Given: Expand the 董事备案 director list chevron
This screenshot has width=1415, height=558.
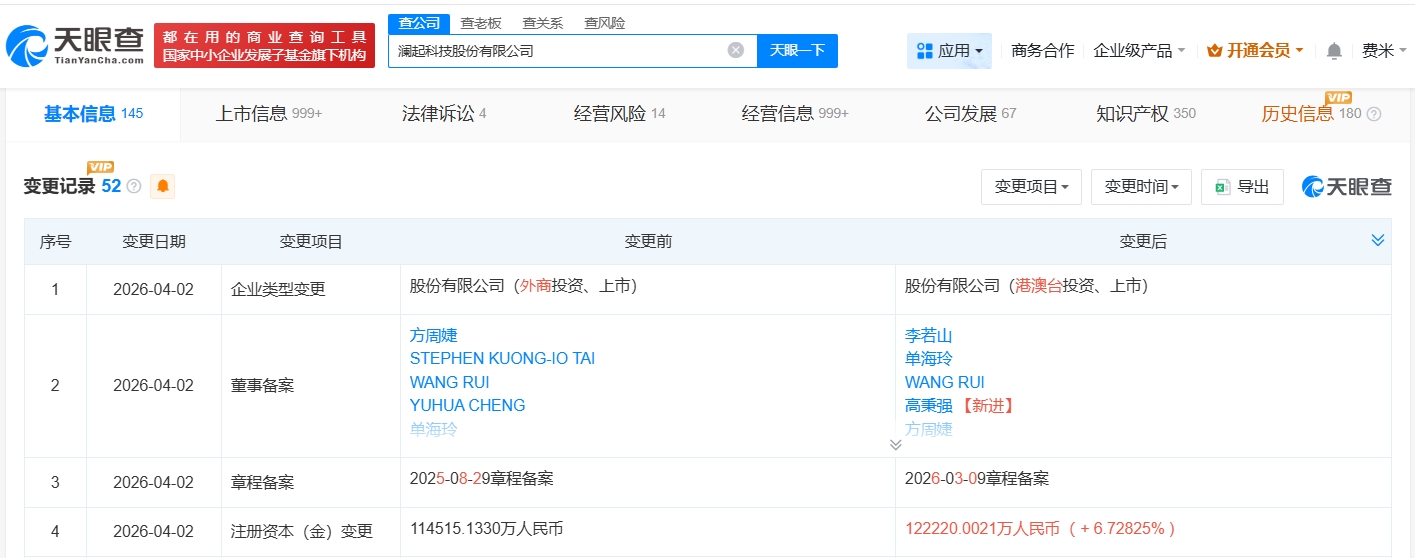Looking at the screenshot, I should pyautogui.click(x=895, y=444).
